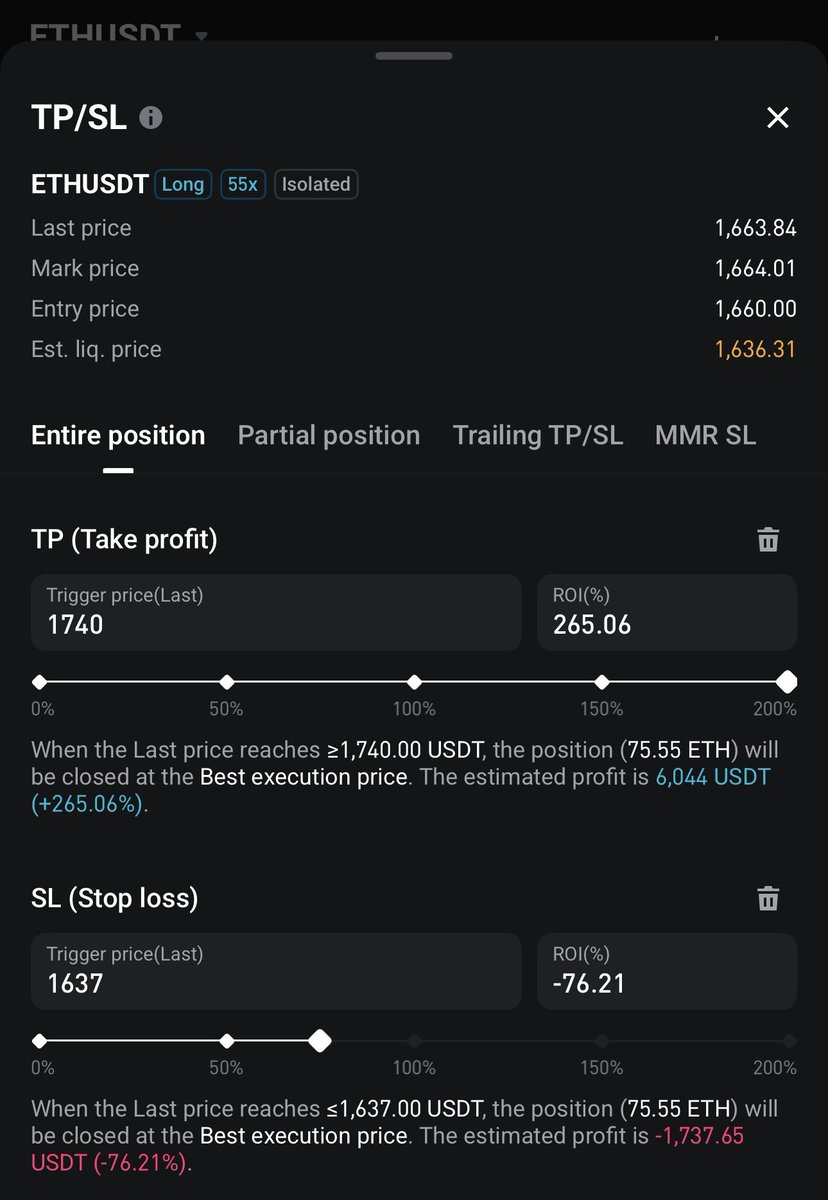
Task: Remove the Stop loss order via trash icon
Action: (x=768, y=898)
